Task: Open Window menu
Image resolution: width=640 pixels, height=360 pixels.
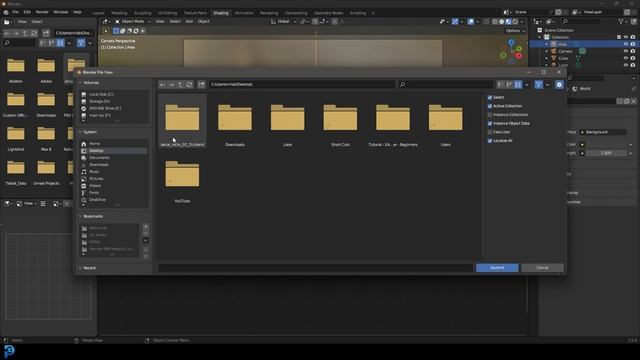Action: pos(60,12)
